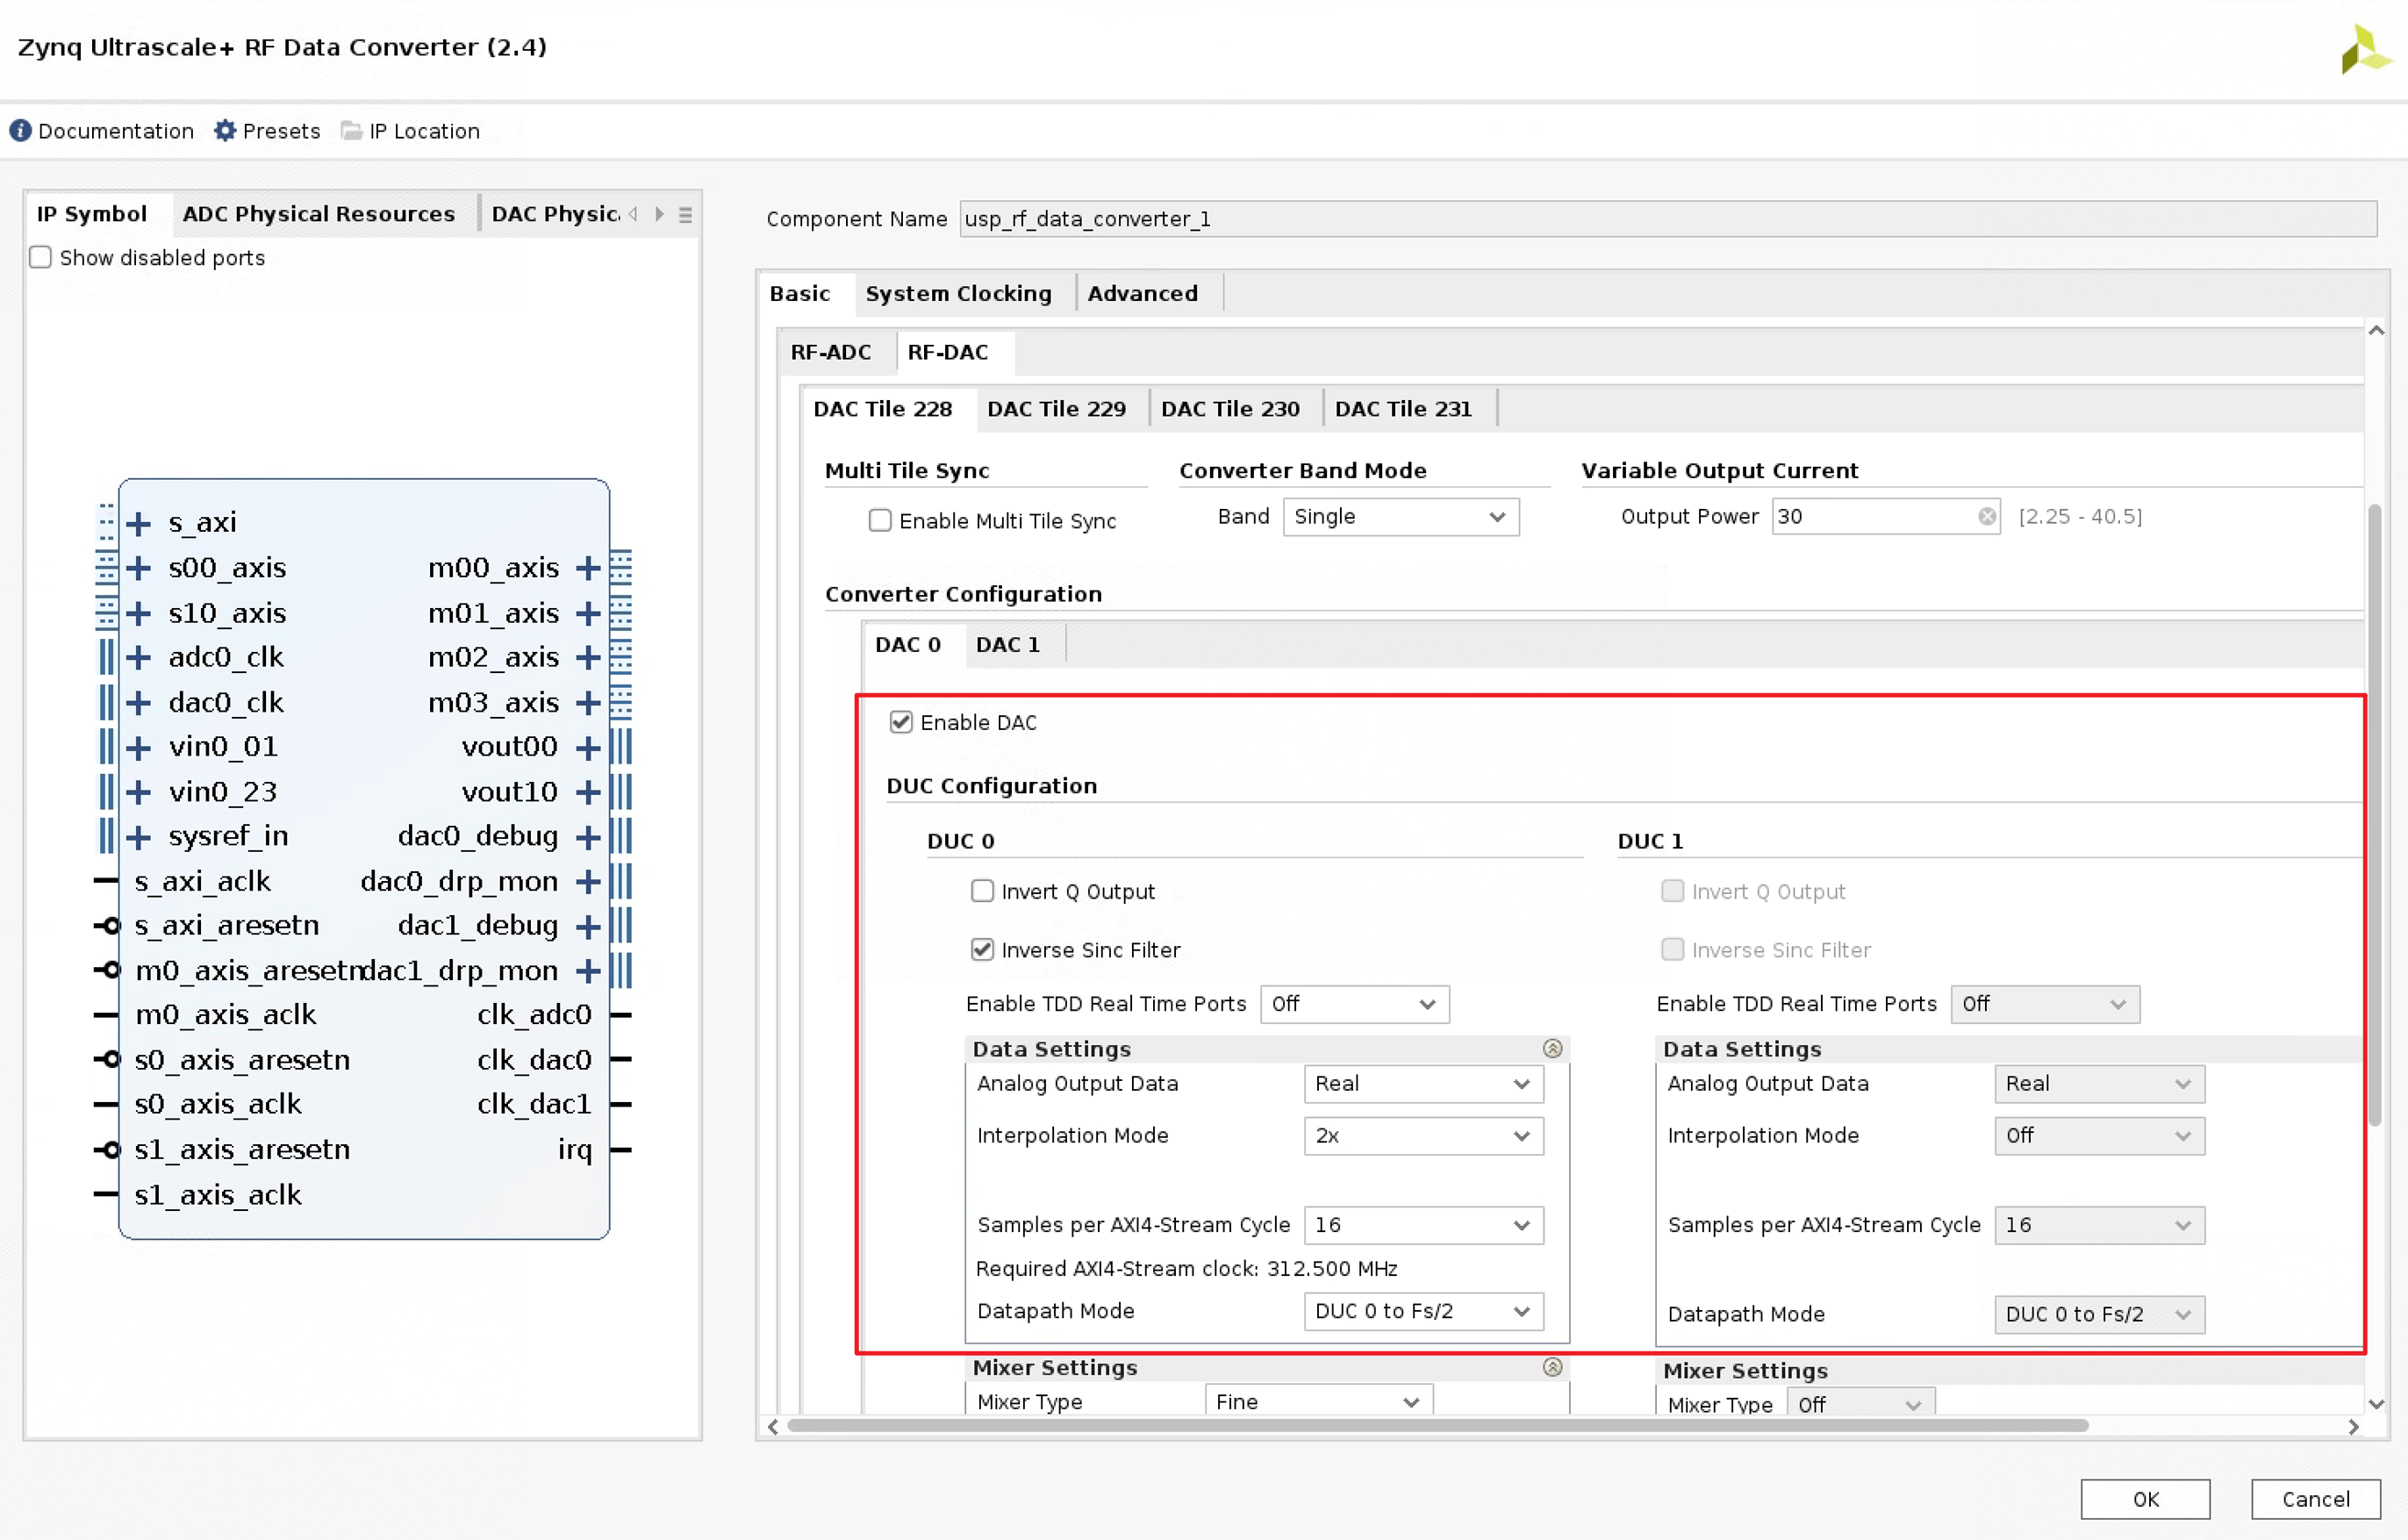Image resolution: width=2408 pixels, height=1540 pixels.
Task: Expand the s_axi port plus icon
Action: [139, 523]
